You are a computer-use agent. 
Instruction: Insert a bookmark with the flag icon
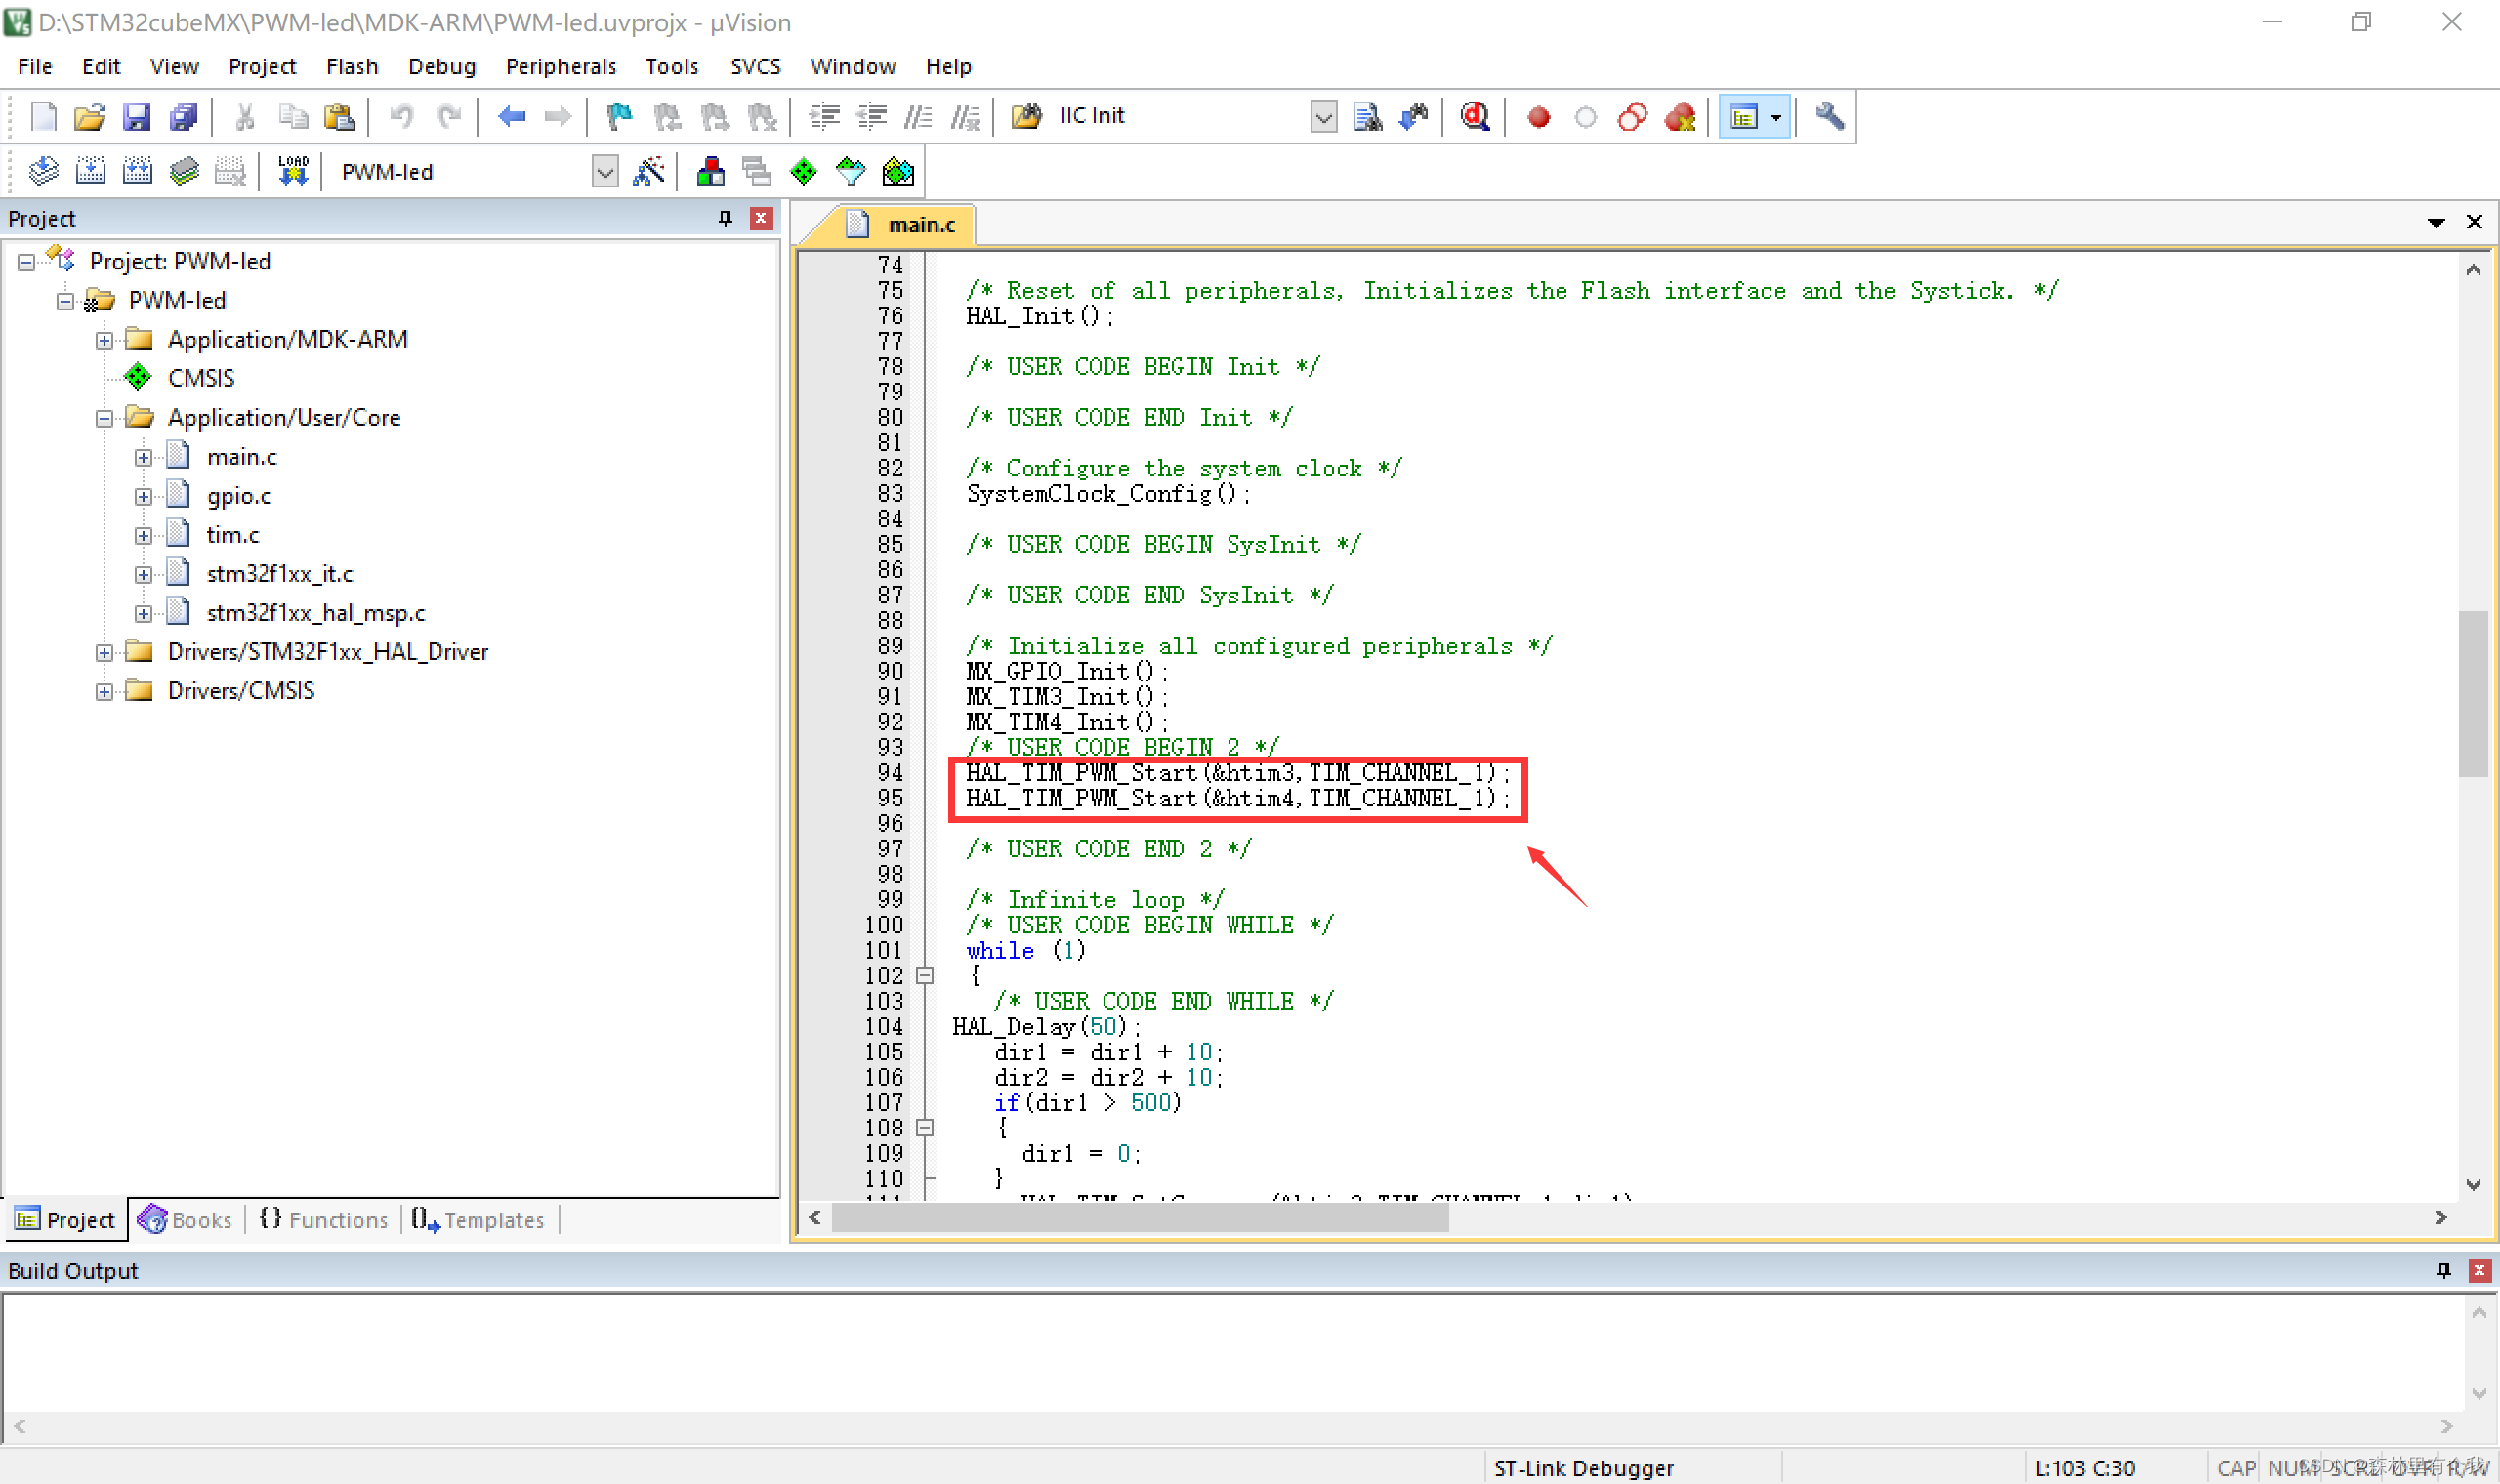[x=619, y=117]
